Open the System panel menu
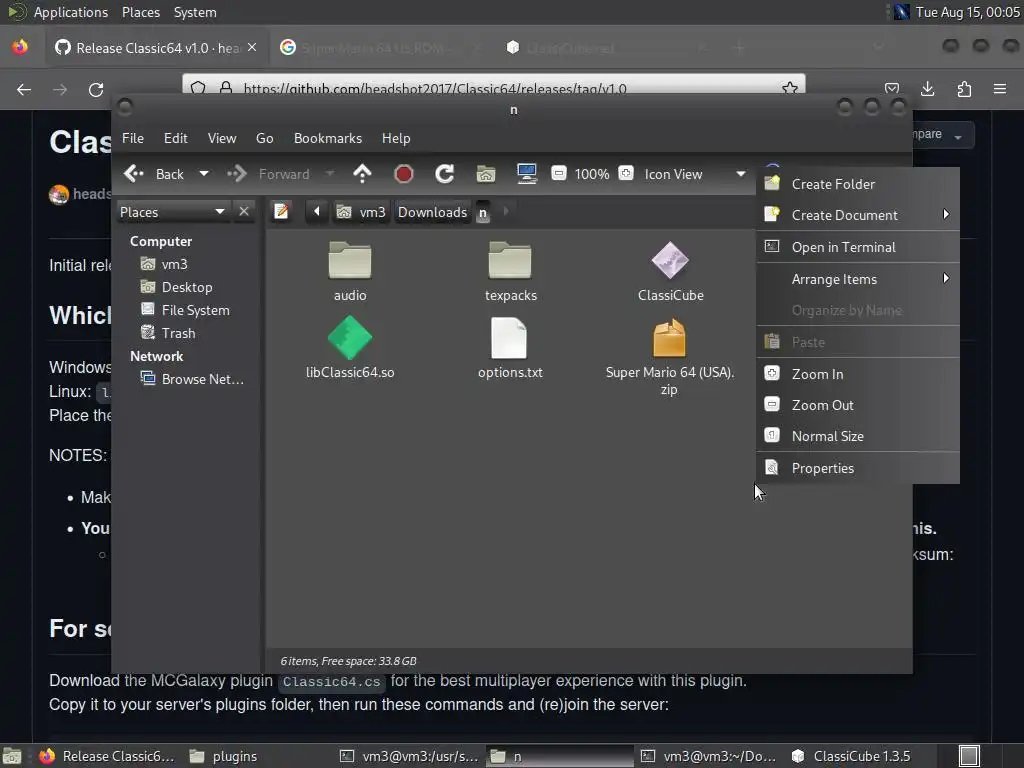Image resolution: width=1024 pixels, height=768 pixels. tap(195, 12)
